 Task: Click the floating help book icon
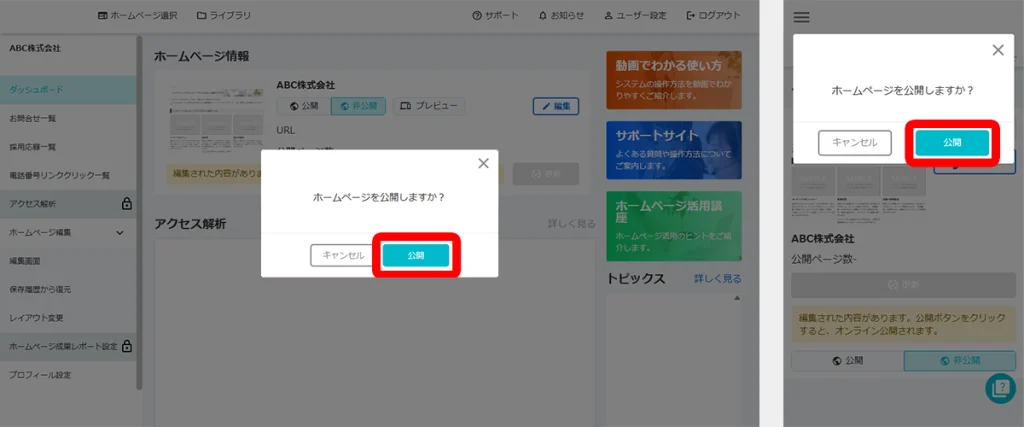[999, 389]
